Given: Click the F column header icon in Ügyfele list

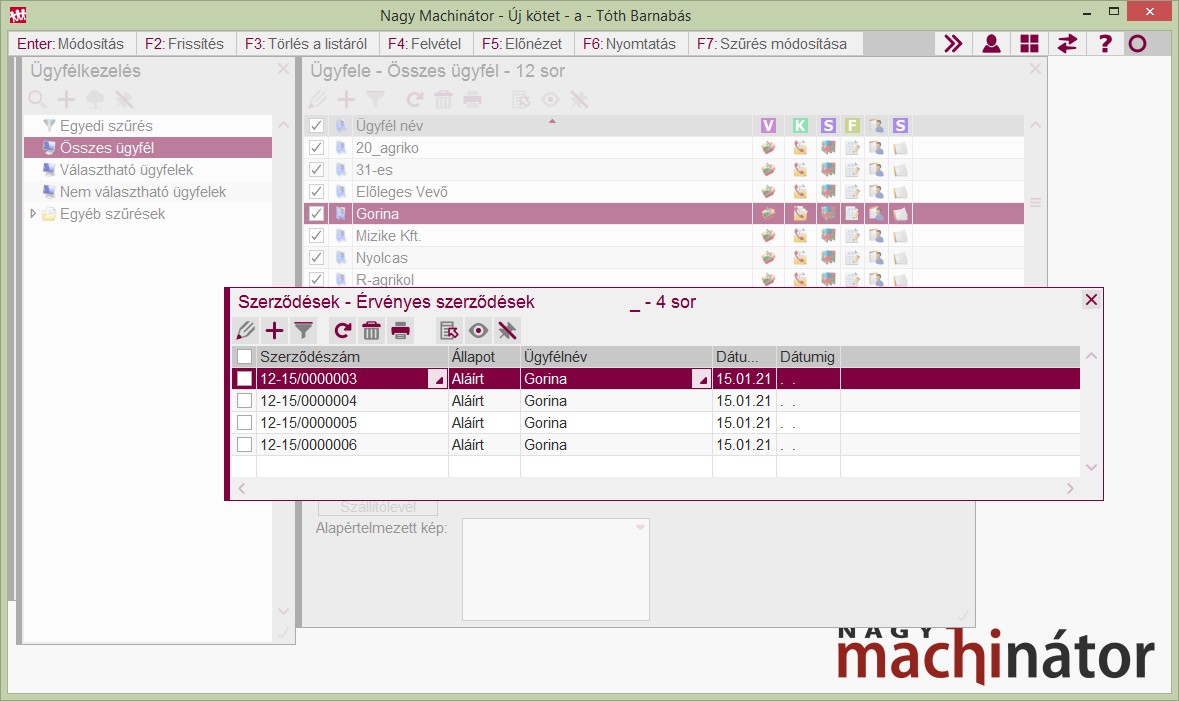Looking at the screenshot, I should click(x=852, y=126).
